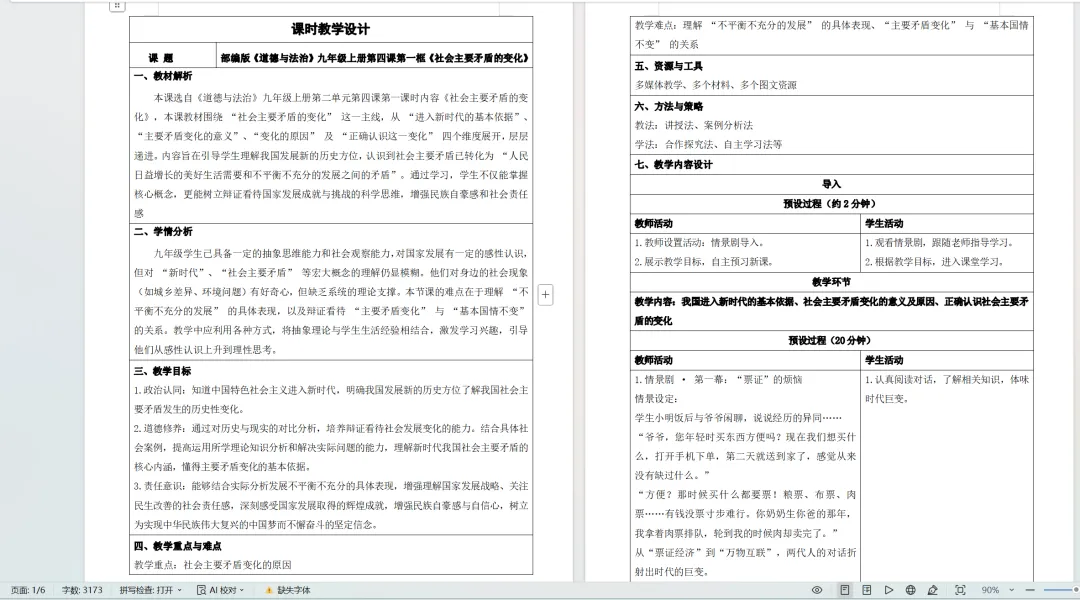Click the 缺失字体 missing font warning
This screenshot has height=600, width=1080.
click(x=287, y=590)
